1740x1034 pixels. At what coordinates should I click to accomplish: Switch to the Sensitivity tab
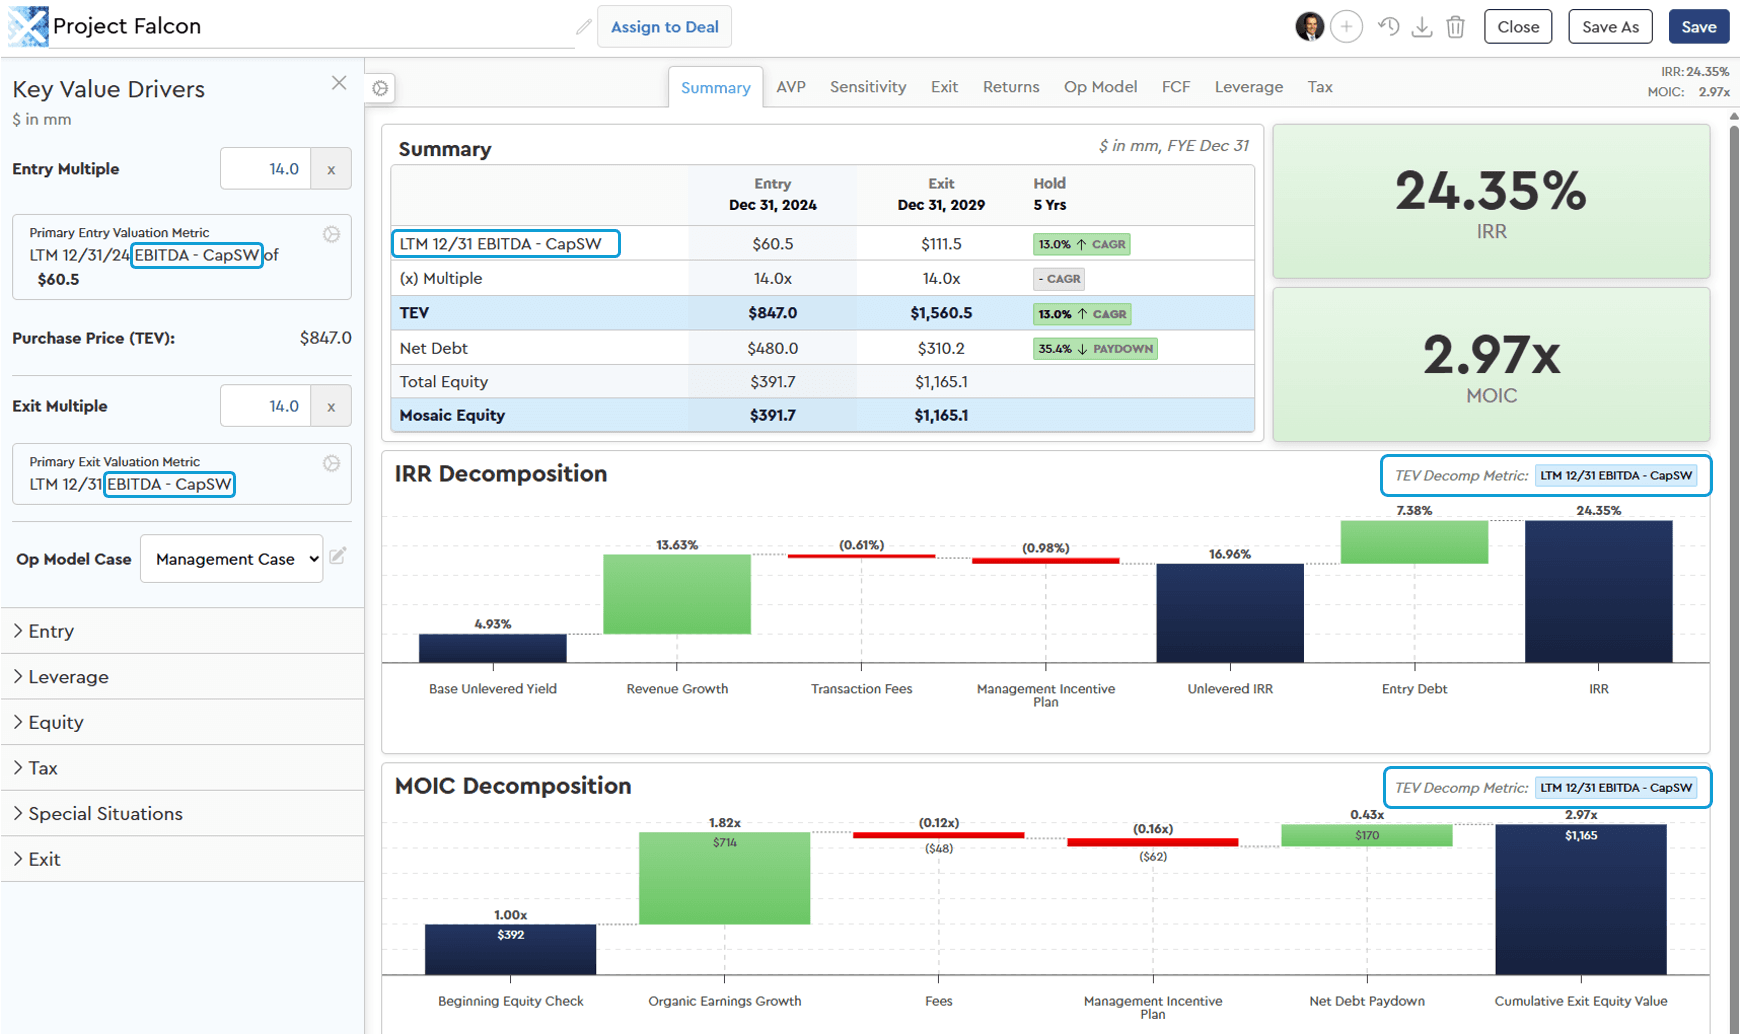867,87
